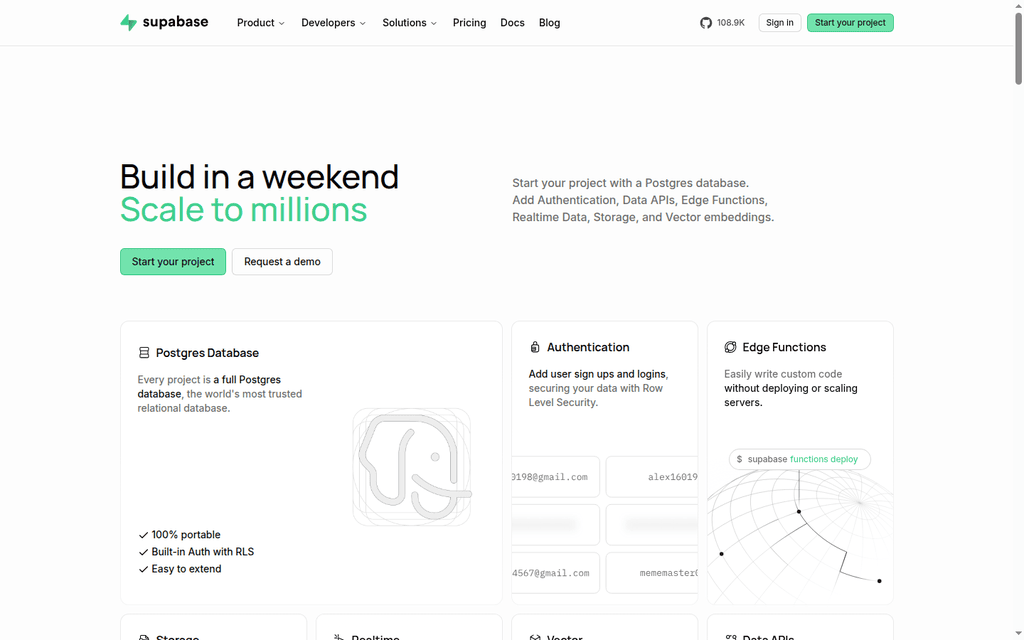Expand the Developers menu
This screenshot has width=1024, height=640.
click(333, 23)
